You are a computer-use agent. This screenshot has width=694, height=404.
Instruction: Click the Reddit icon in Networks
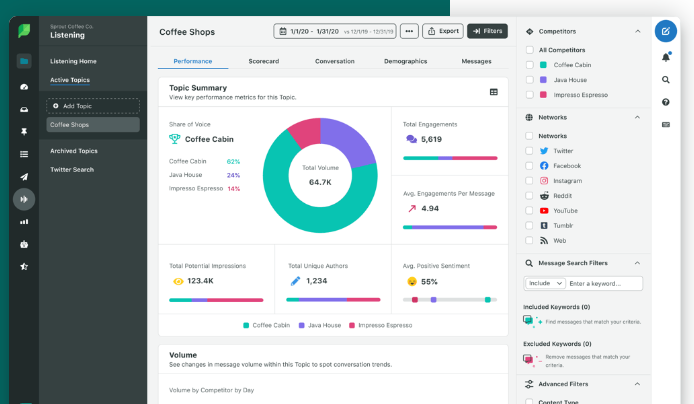click(x=544, y=196)
